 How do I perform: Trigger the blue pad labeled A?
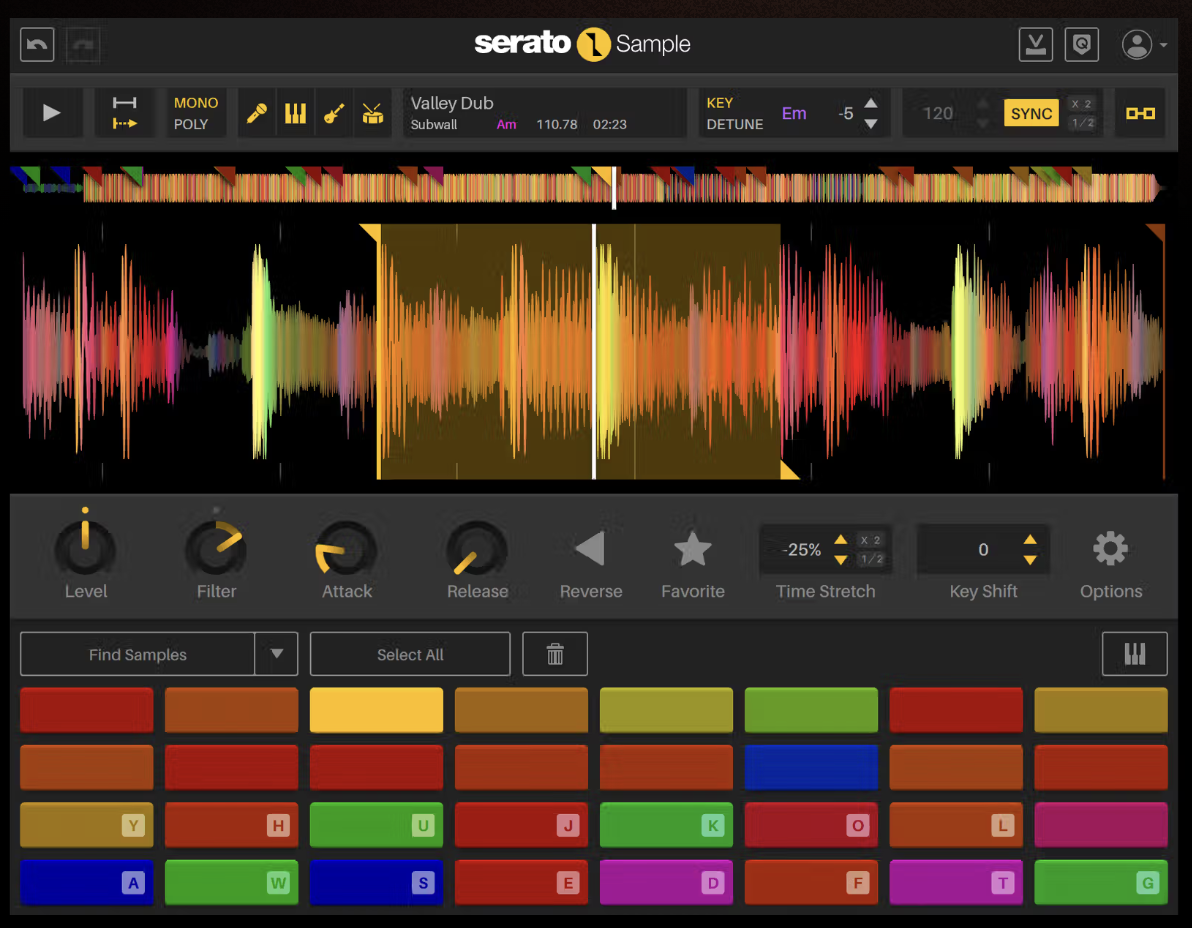point(86,882)
